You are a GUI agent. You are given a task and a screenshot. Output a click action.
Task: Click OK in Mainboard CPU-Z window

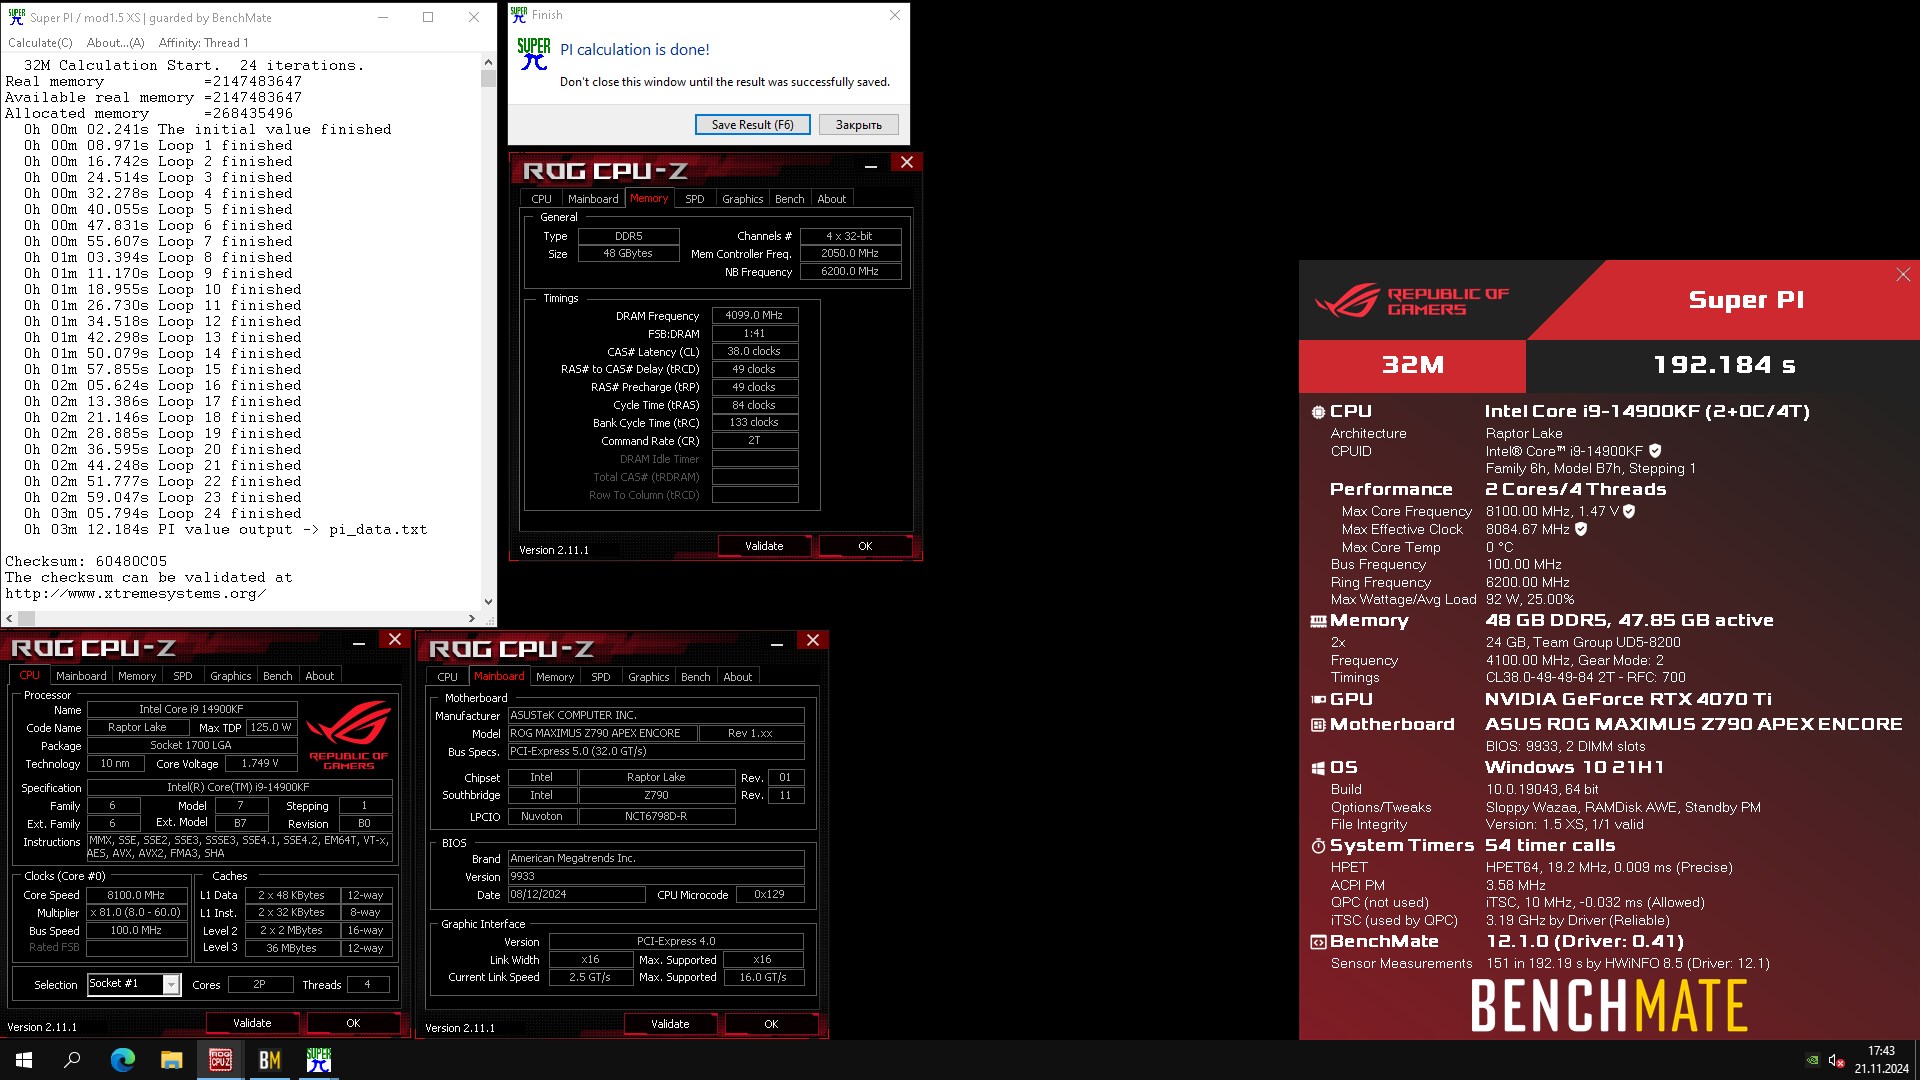coord(771,1024)
